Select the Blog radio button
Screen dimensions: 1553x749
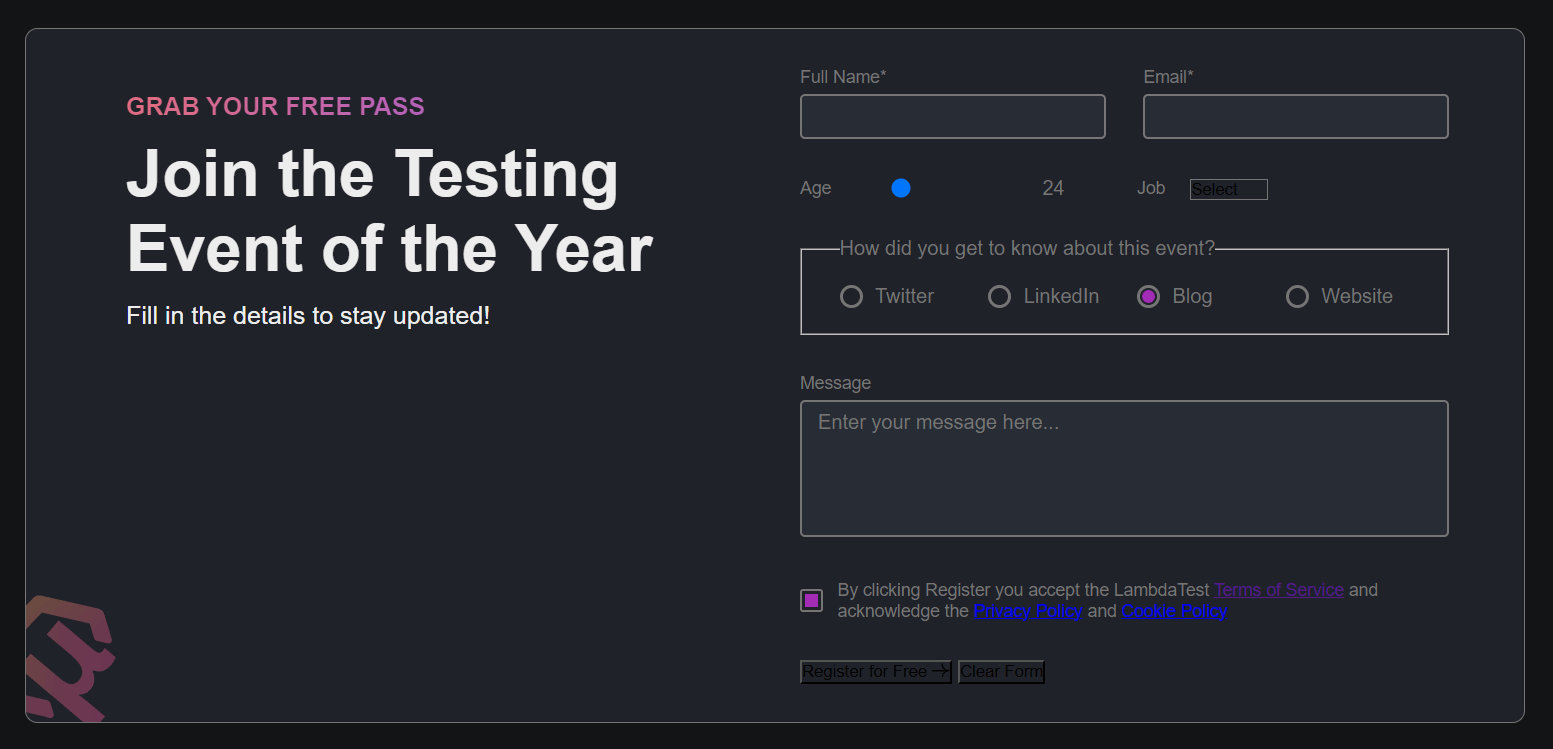click(1148, 297)
